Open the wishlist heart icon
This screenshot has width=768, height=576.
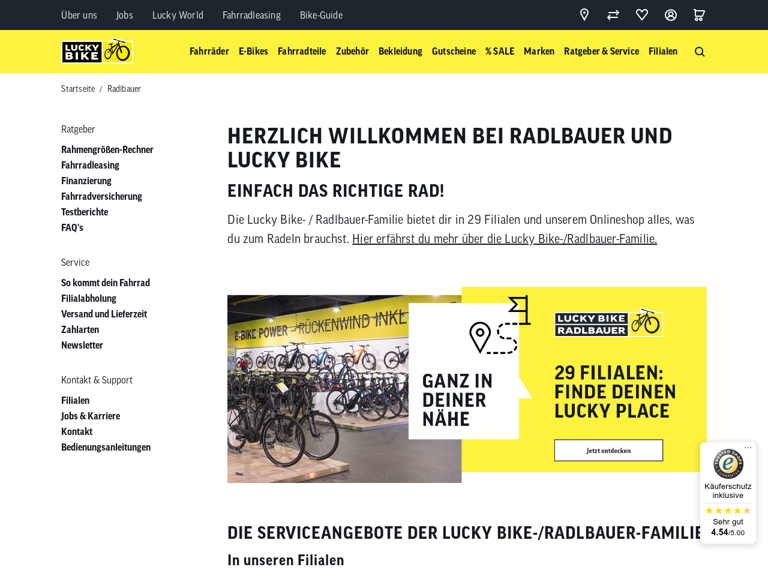[642, 15]
